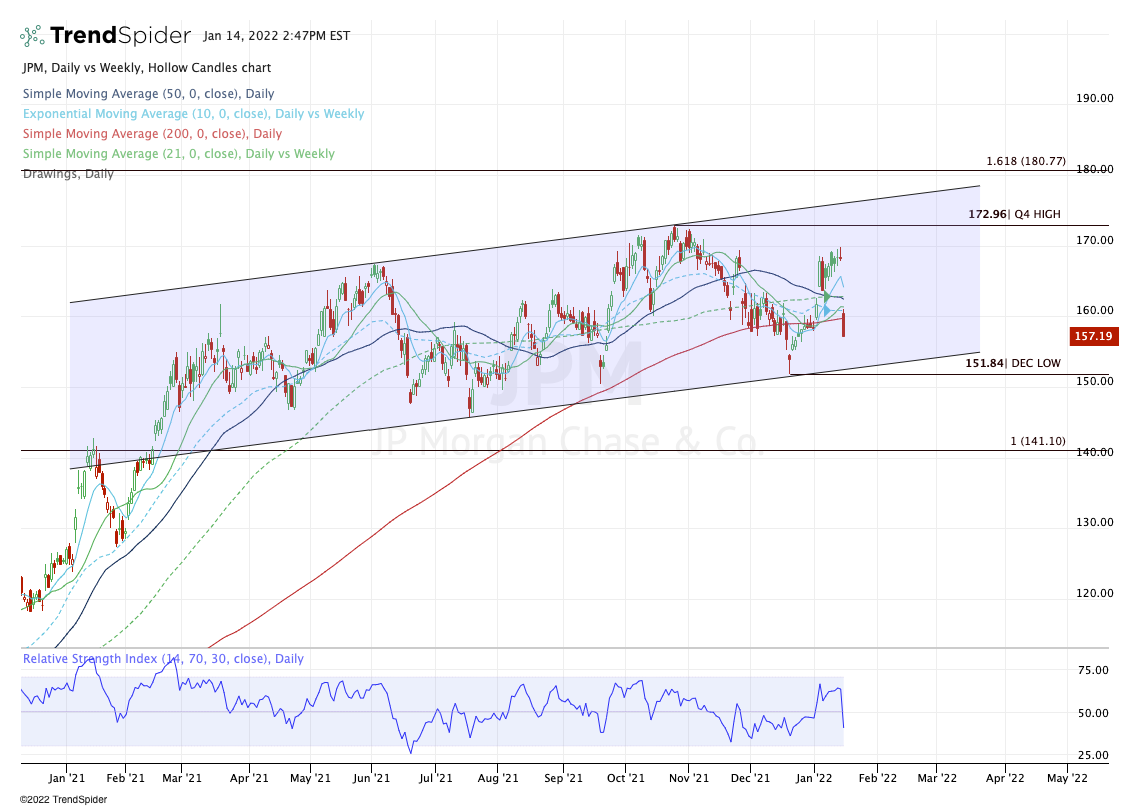Click the 130.00 price axis label
This screenshot has width=1139, height=809.
(x=1095, y=522)
